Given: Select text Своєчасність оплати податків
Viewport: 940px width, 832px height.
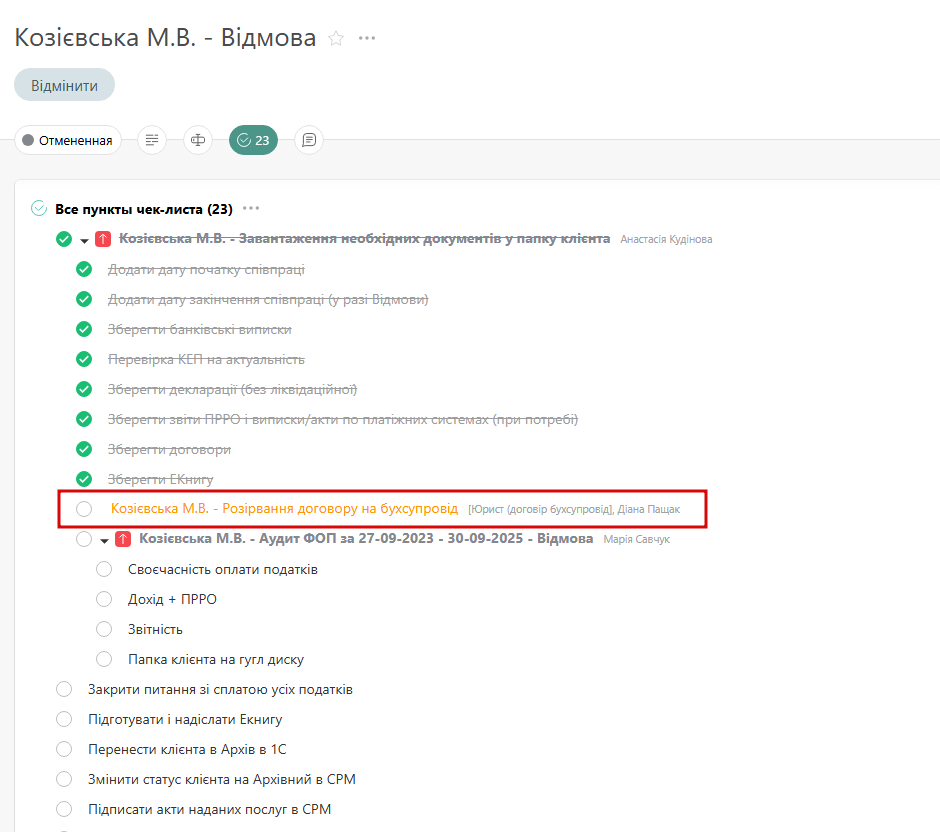Looking at the screenshot, I should tap(223, 569).
